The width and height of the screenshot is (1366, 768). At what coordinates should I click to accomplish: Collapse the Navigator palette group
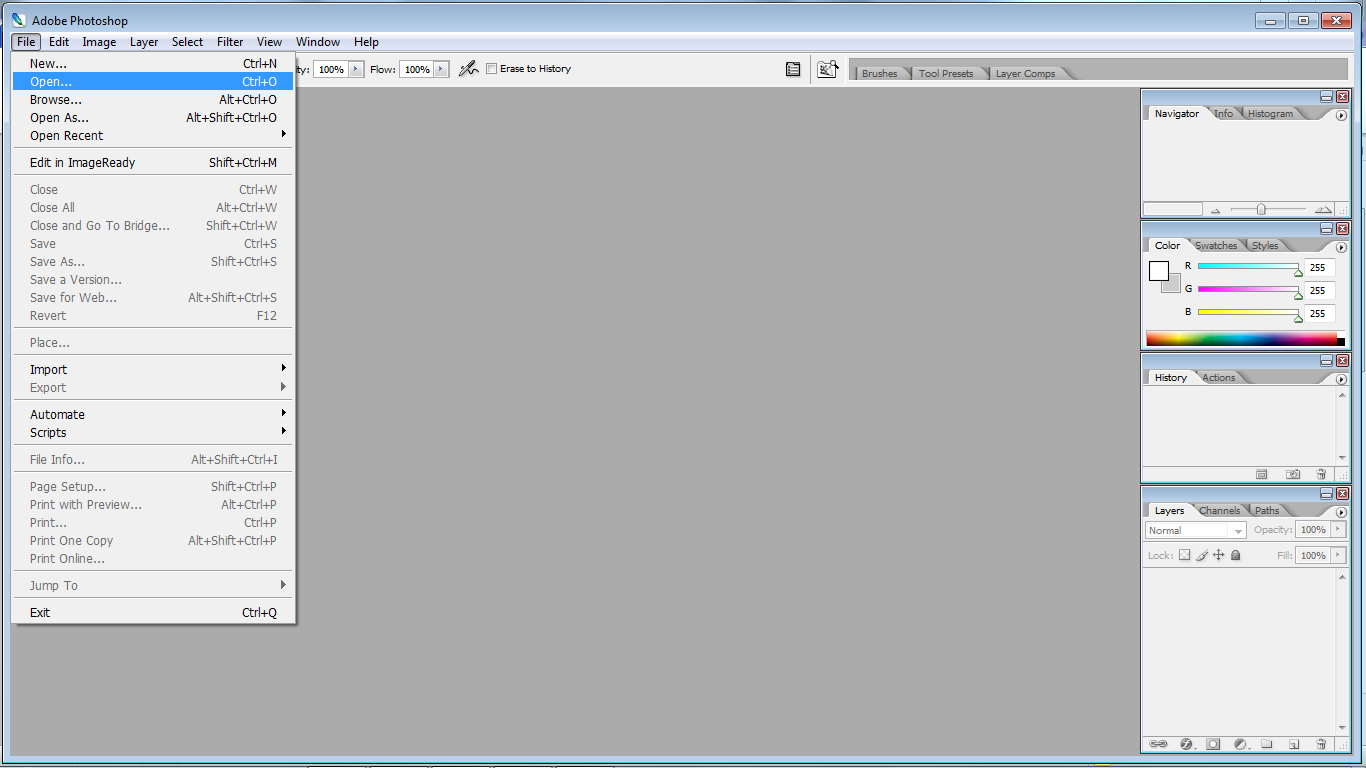pyautogui.click(x=1326, y=96)
